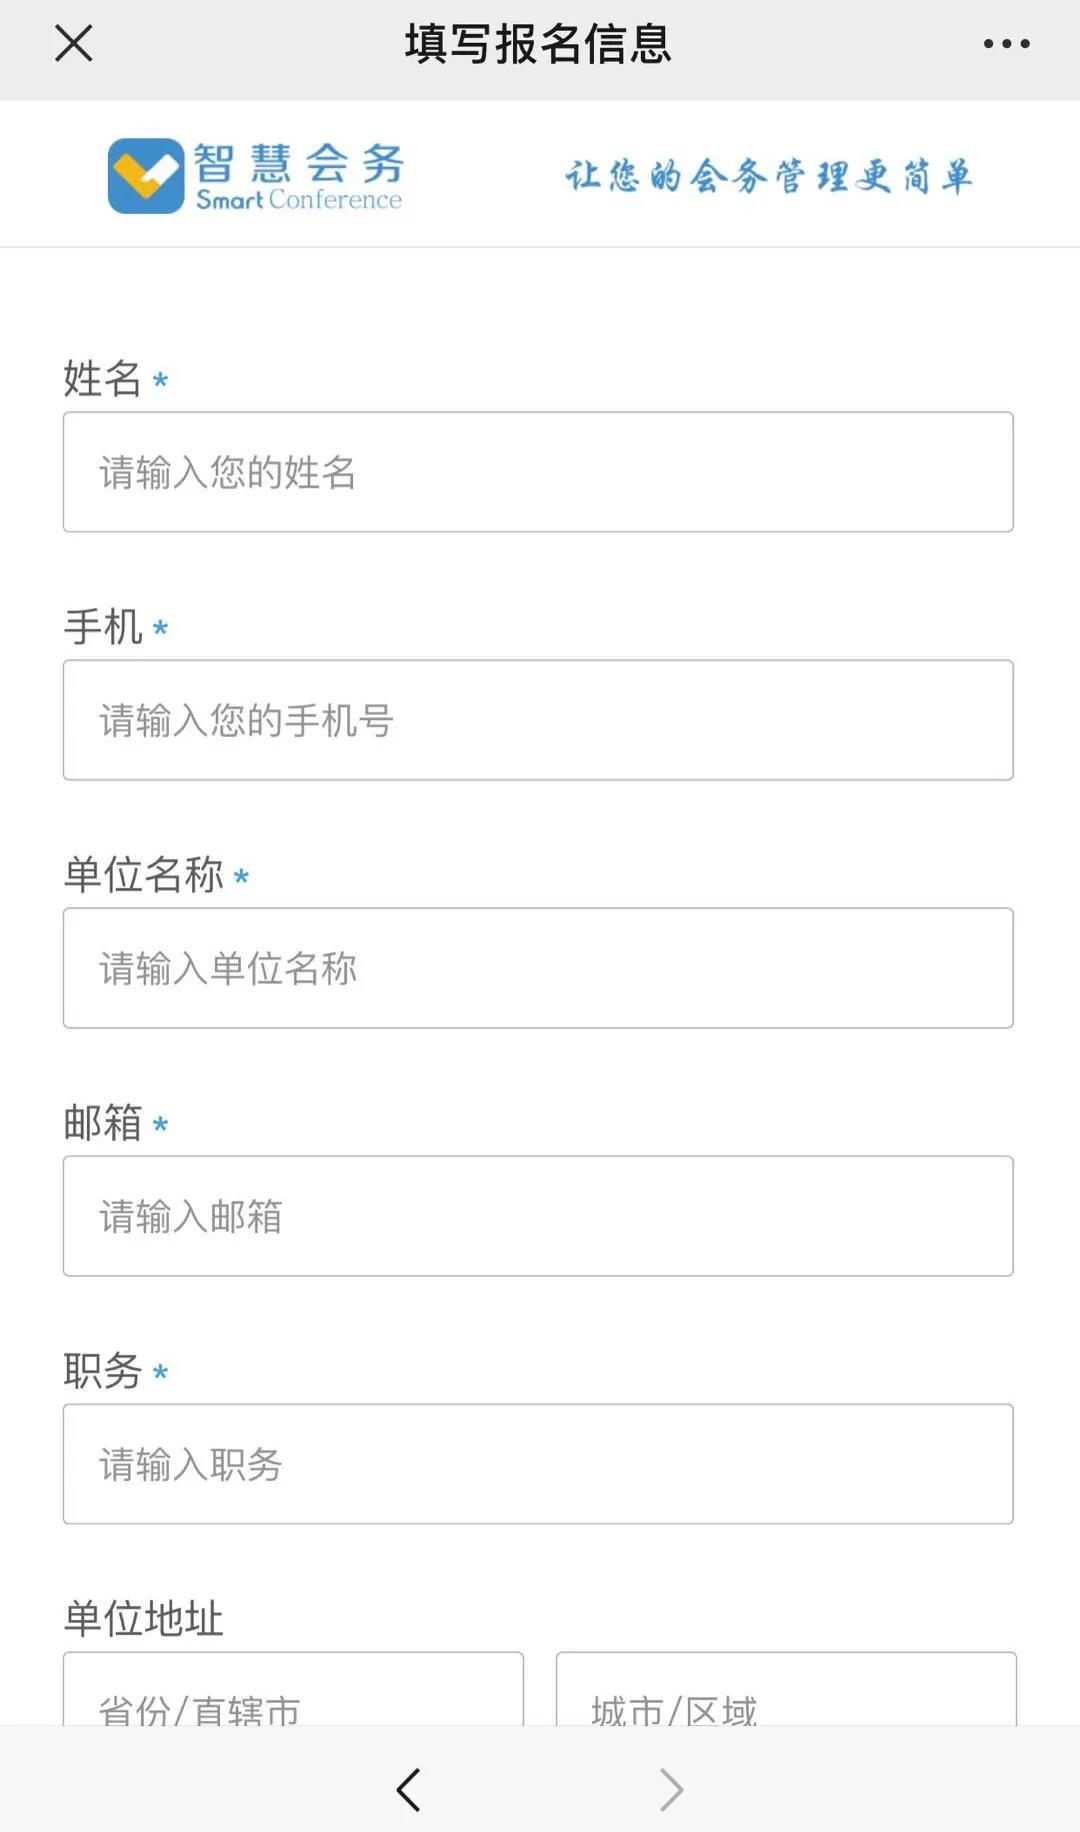Image resolution: width=1080 pixels, height=1832 pixels.
Task: Click the 姓名 field label
Action: [x=102, y=379]
